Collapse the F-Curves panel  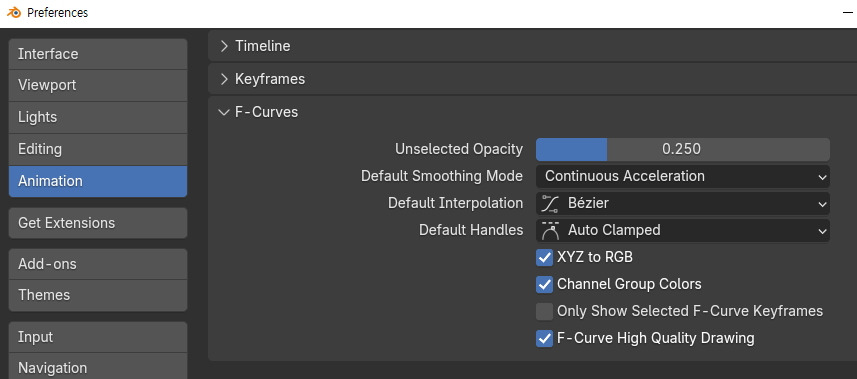[224, 112]
